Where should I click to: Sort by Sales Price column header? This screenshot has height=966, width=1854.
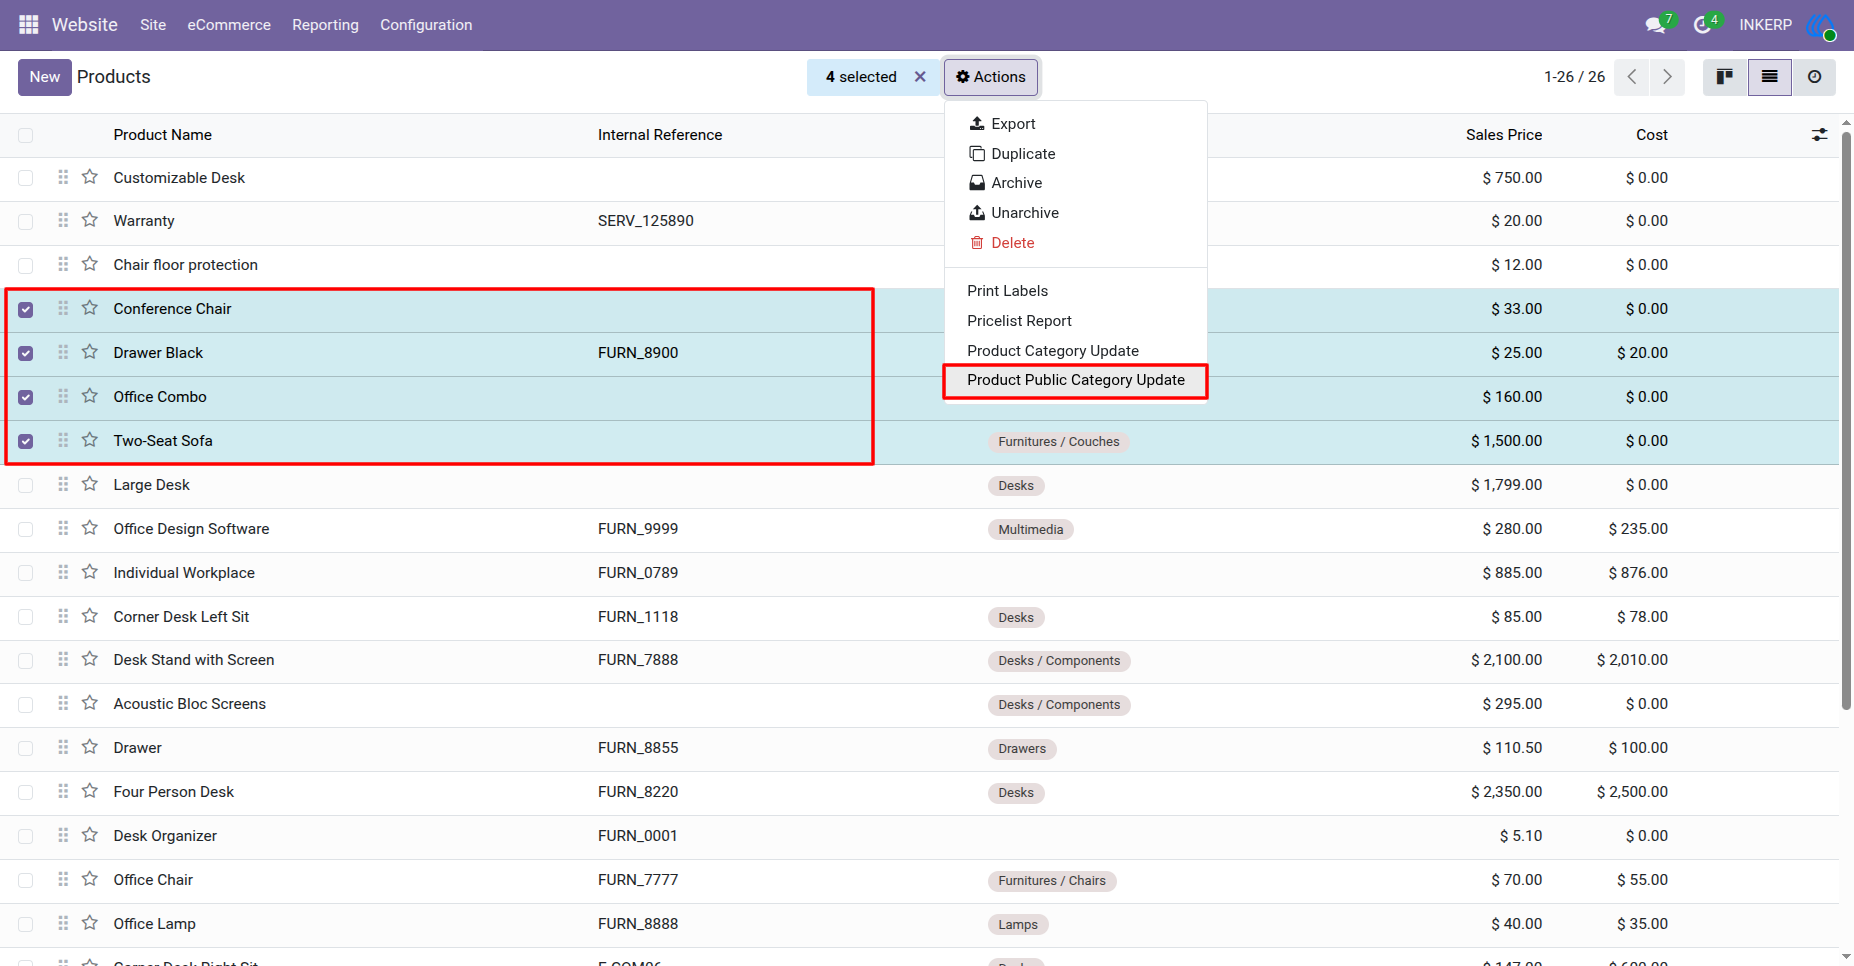tap(1504, 135)
